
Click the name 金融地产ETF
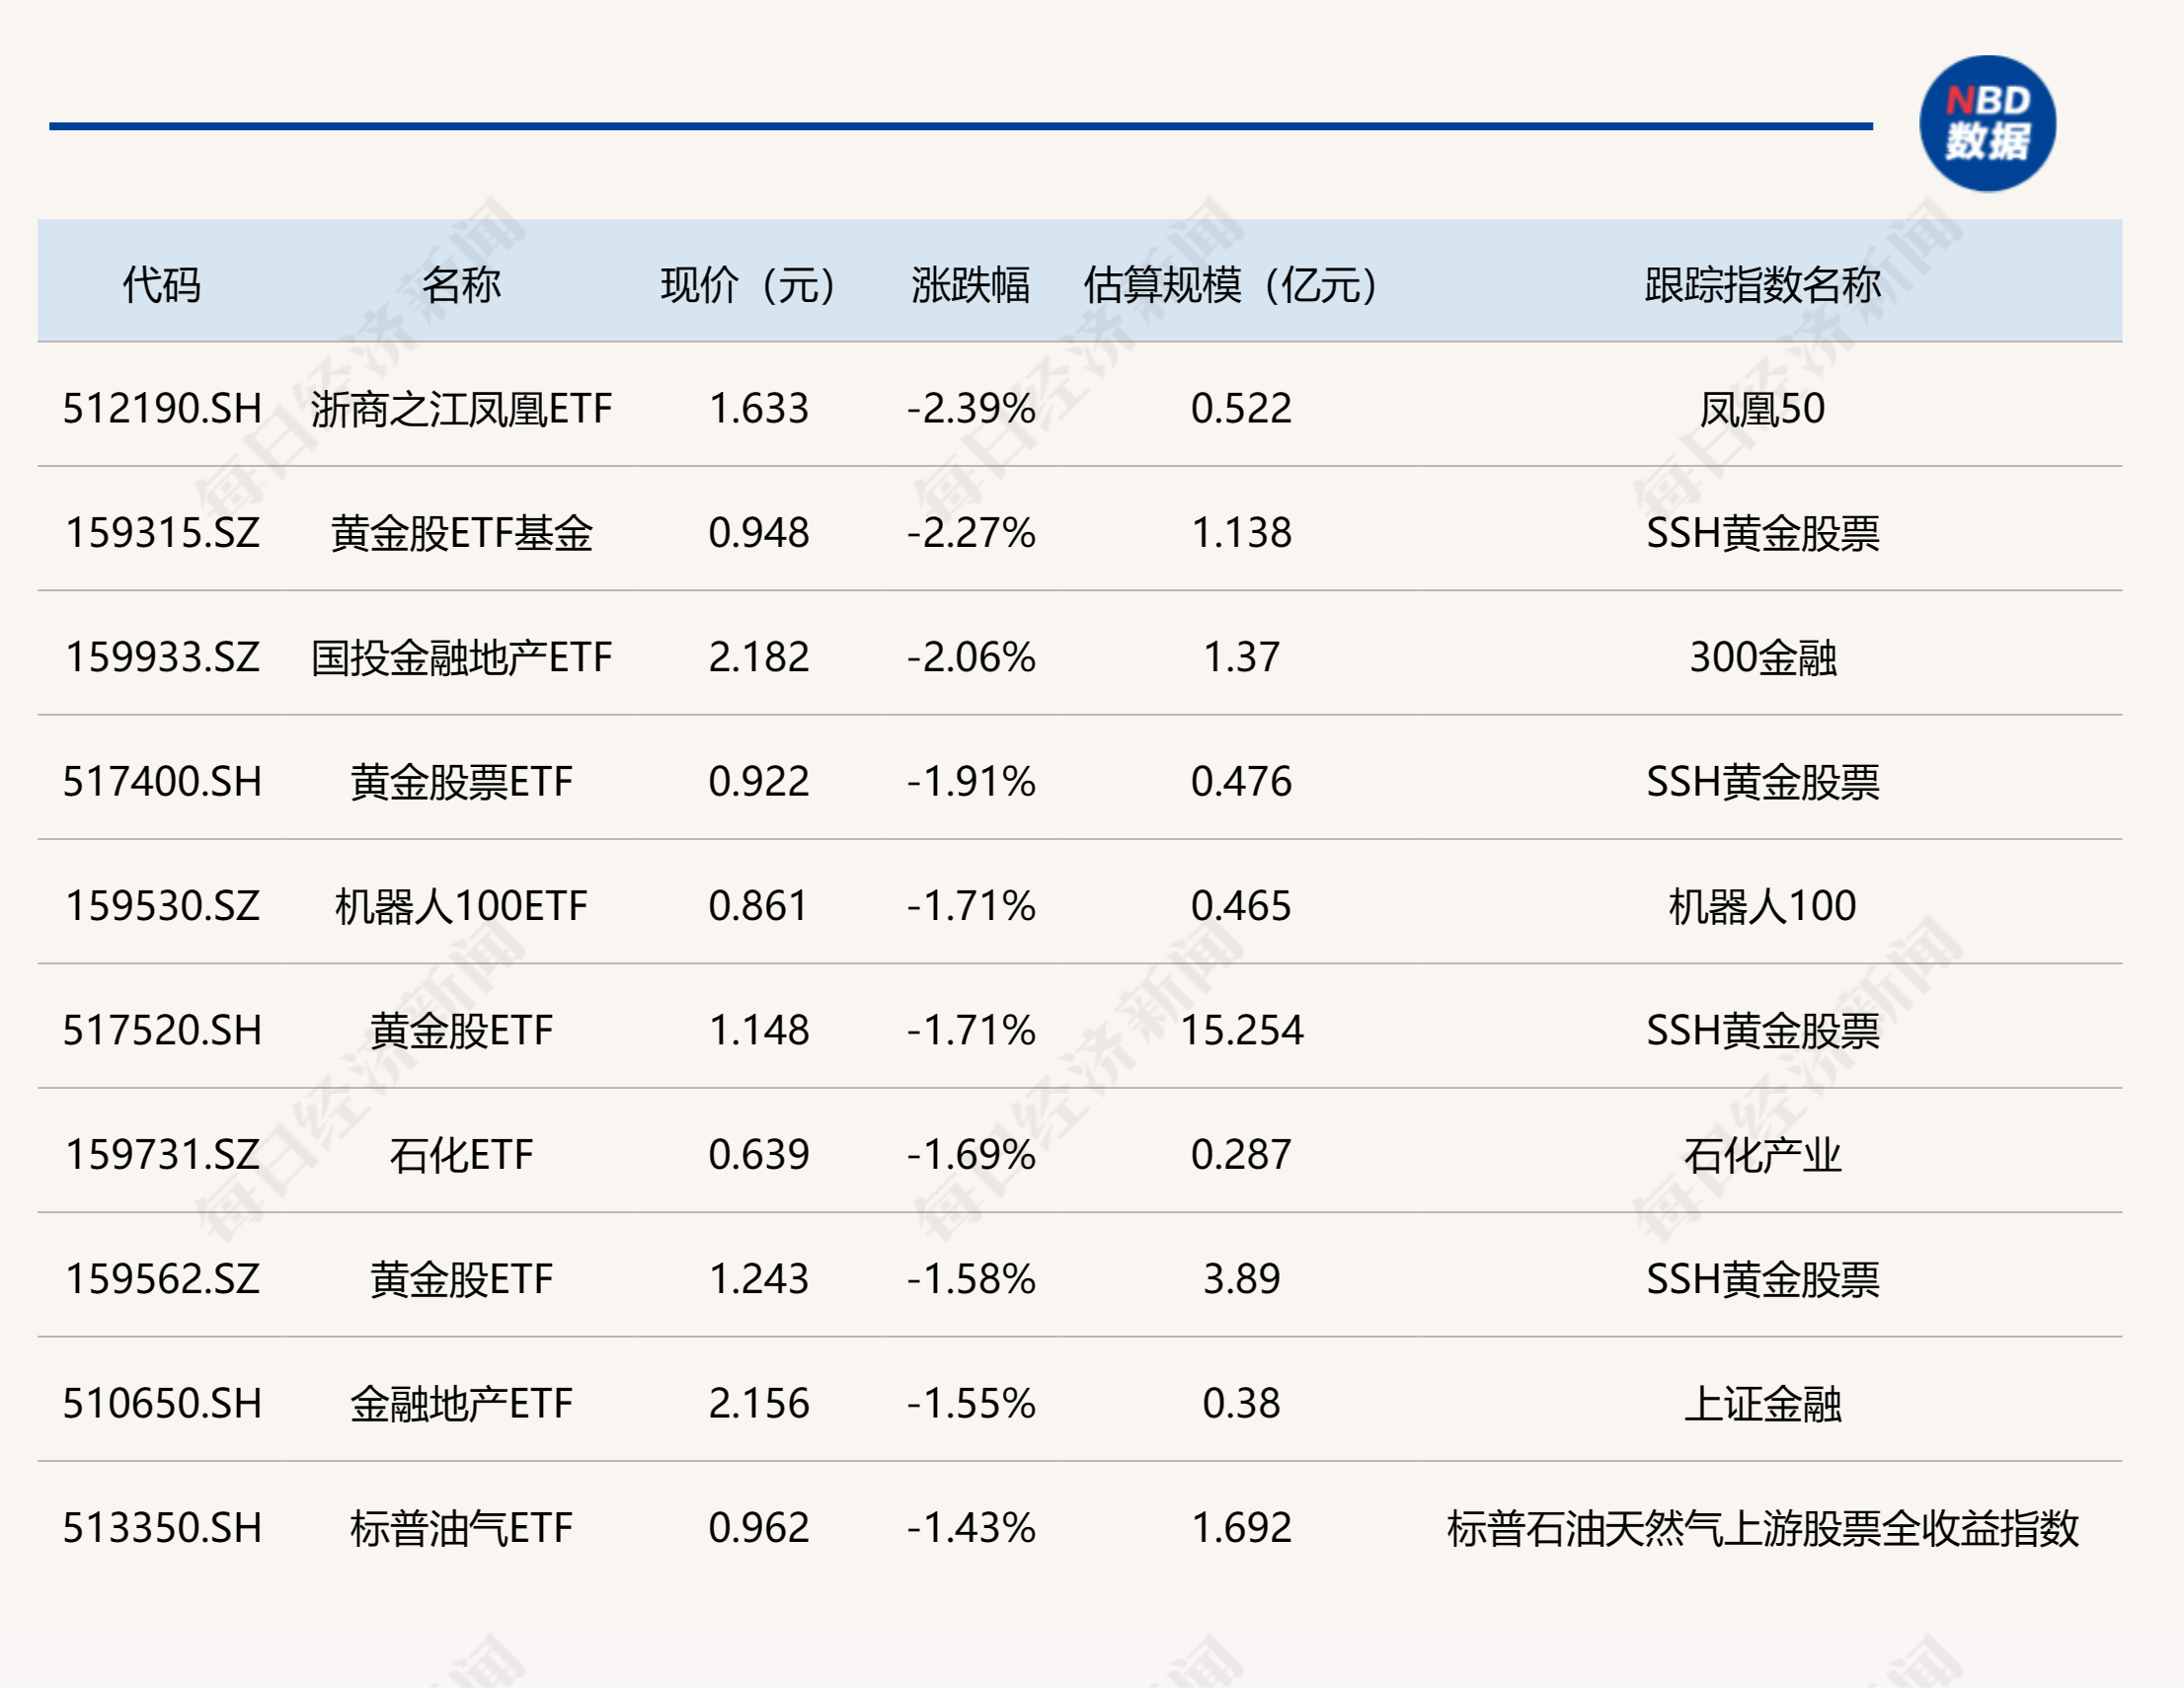[461, 1404]
